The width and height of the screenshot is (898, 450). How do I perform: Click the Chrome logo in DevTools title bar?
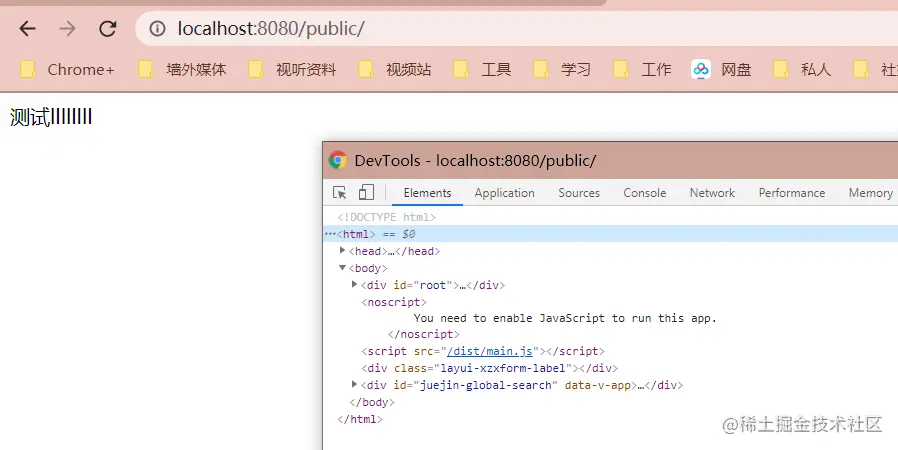pyautogui.click(x=338, y=160)
